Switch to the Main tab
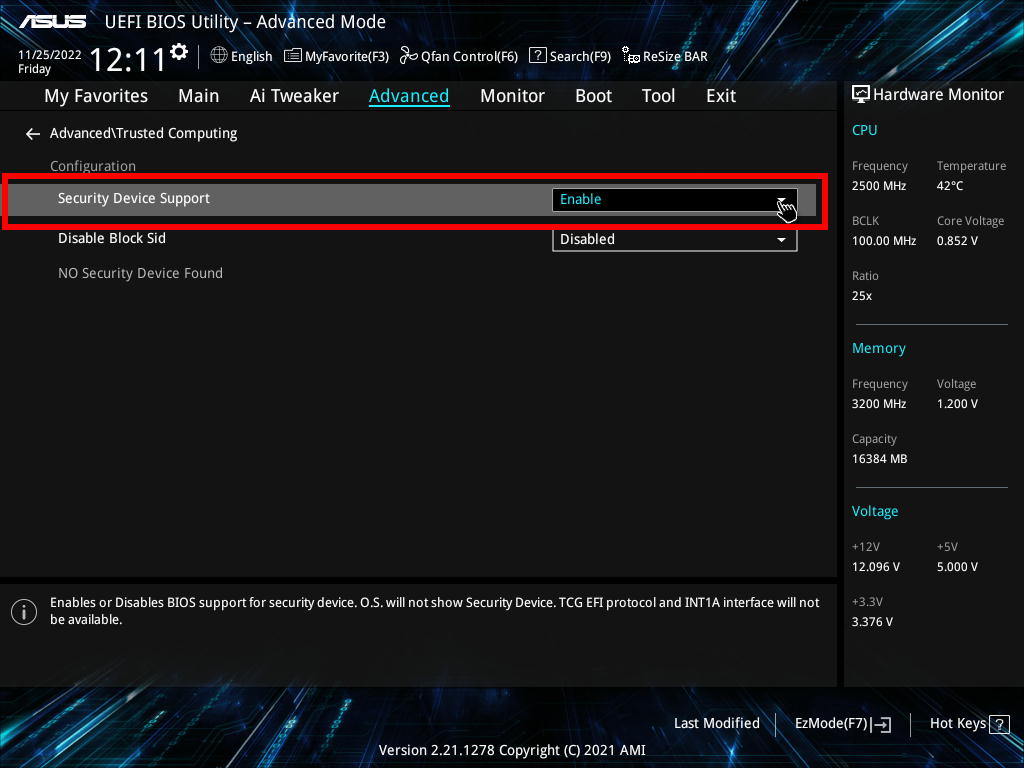This screenshot has width=1024, height=768. point(199,96)
